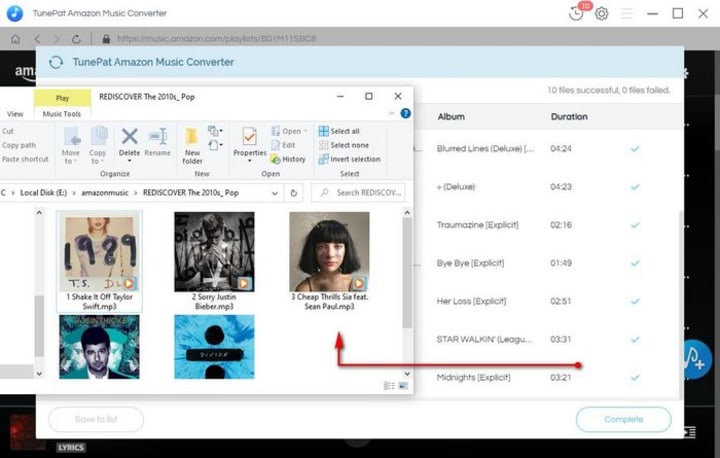Switch to the Music Tools tab
The width and height of the screenshot is (720, 458).
pos(62,114)
